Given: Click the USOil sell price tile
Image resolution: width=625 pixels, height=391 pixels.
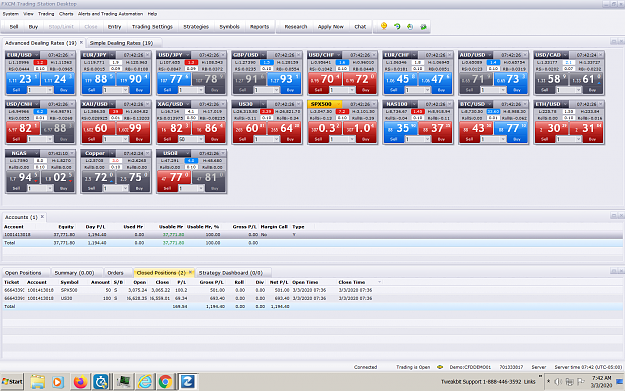Looking at the screenshot, I should 174,177.
